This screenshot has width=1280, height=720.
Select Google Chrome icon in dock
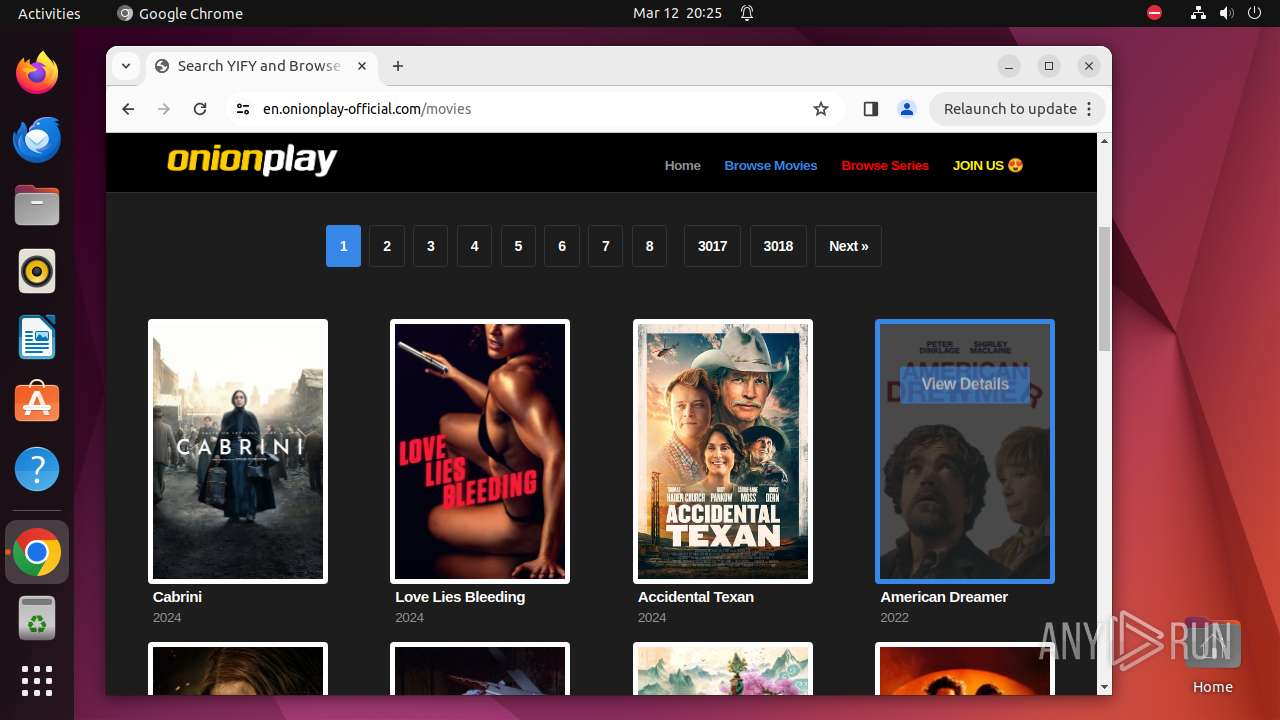click(37, 552)
